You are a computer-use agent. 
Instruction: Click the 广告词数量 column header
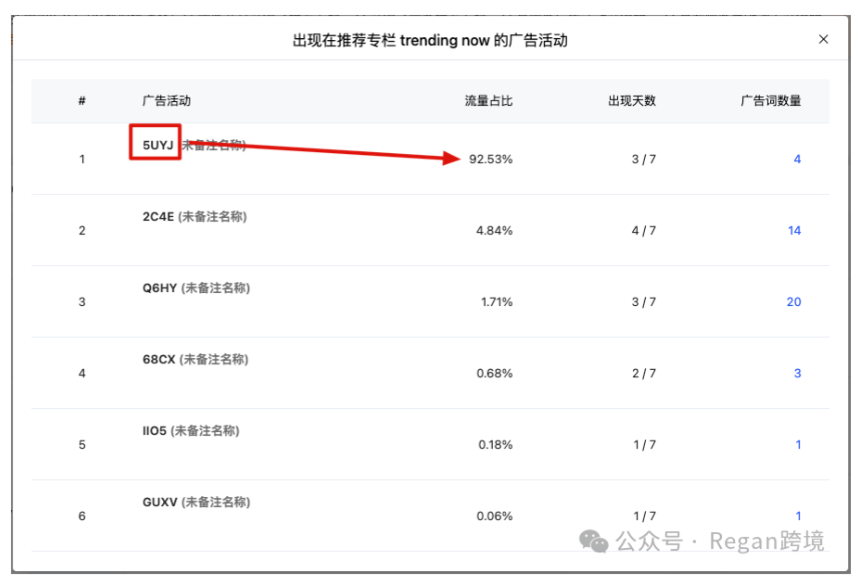pyautogui.click(x=771, y=101)
